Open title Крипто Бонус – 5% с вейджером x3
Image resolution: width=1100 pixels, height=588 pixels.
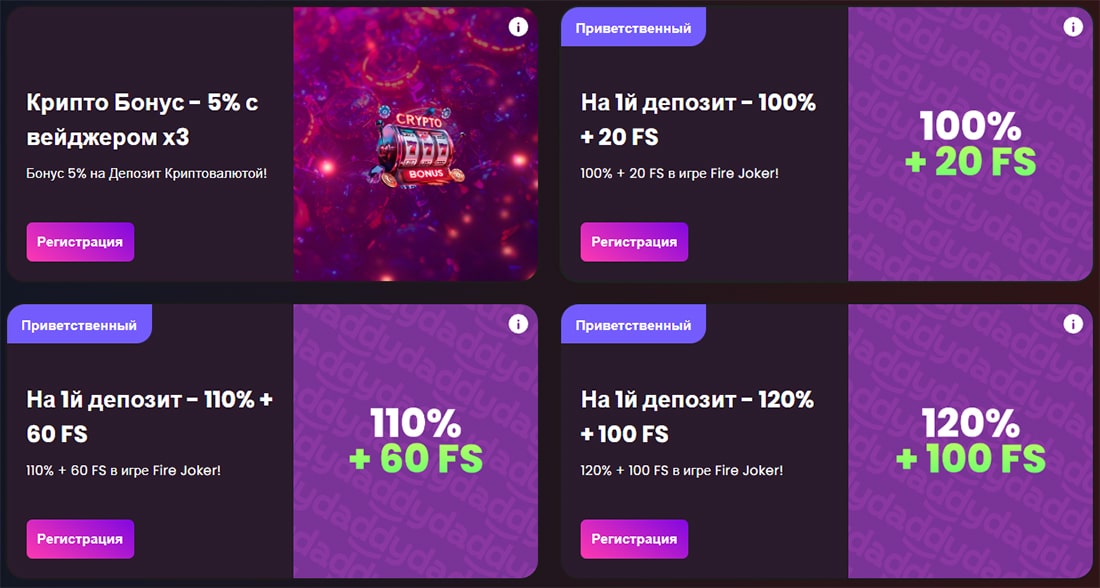point(142,120)
